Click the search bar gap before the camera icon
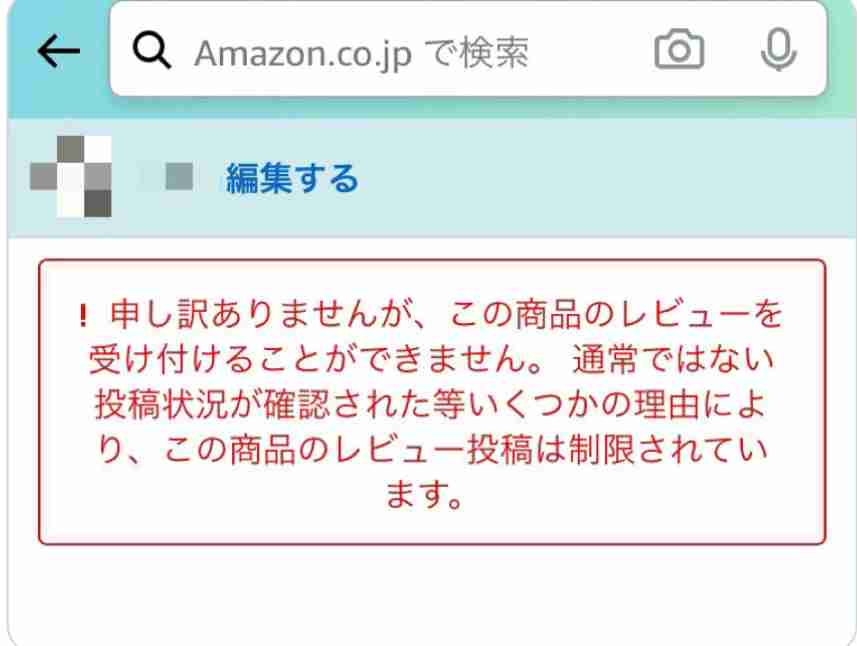The height and width of the screenshot is (646, 857). tap(590, 50)
